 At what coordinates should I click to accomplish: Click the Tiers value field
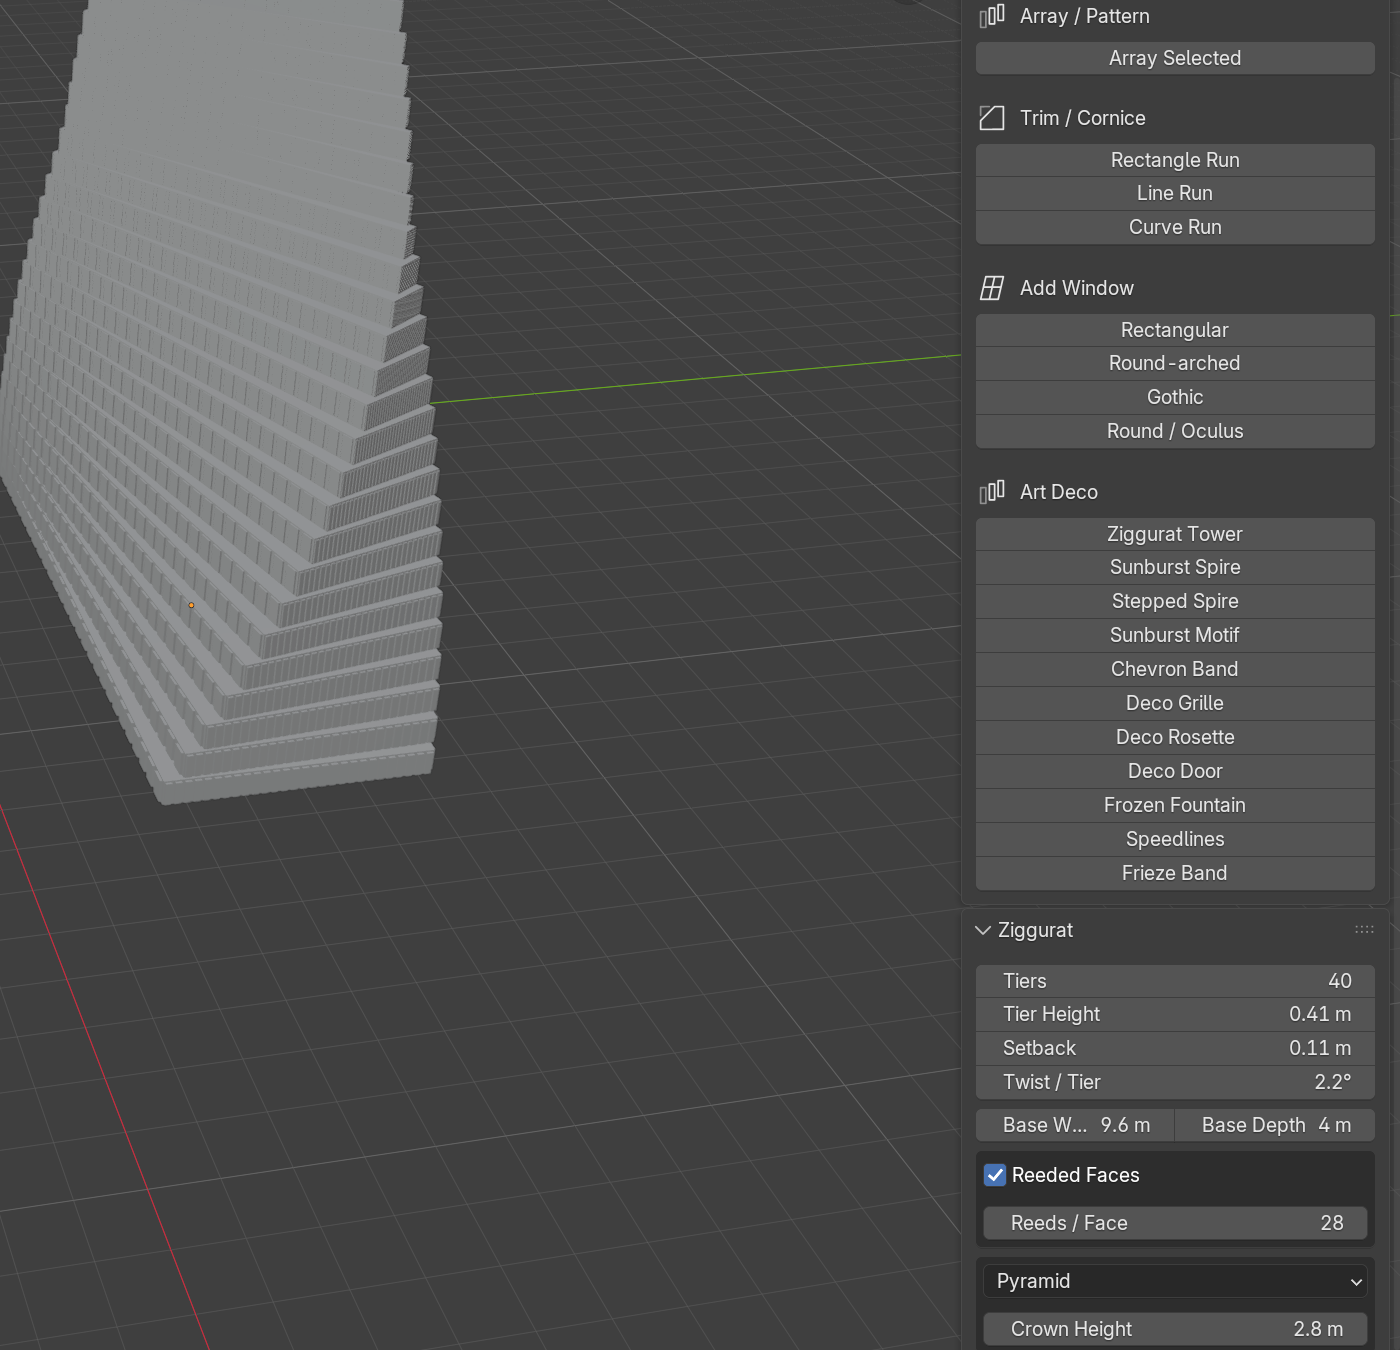[x=1175, y=981]
